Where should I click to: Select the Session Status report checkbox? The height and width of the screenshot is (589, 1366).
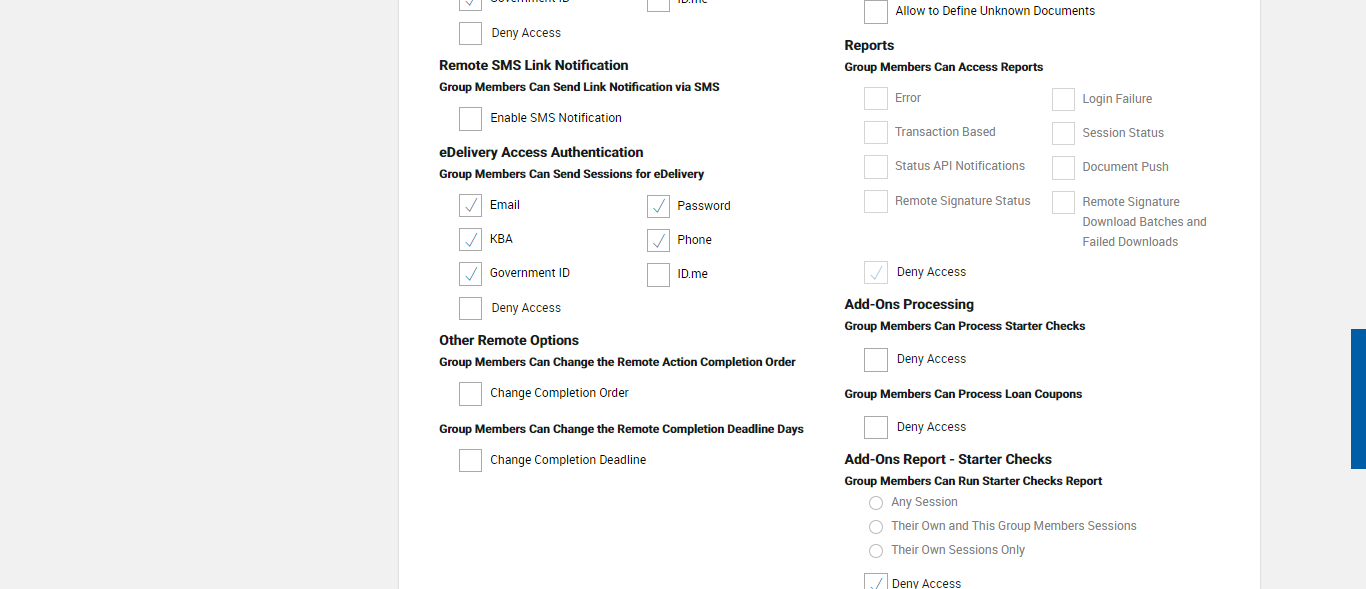click(x=1063, y=134)
